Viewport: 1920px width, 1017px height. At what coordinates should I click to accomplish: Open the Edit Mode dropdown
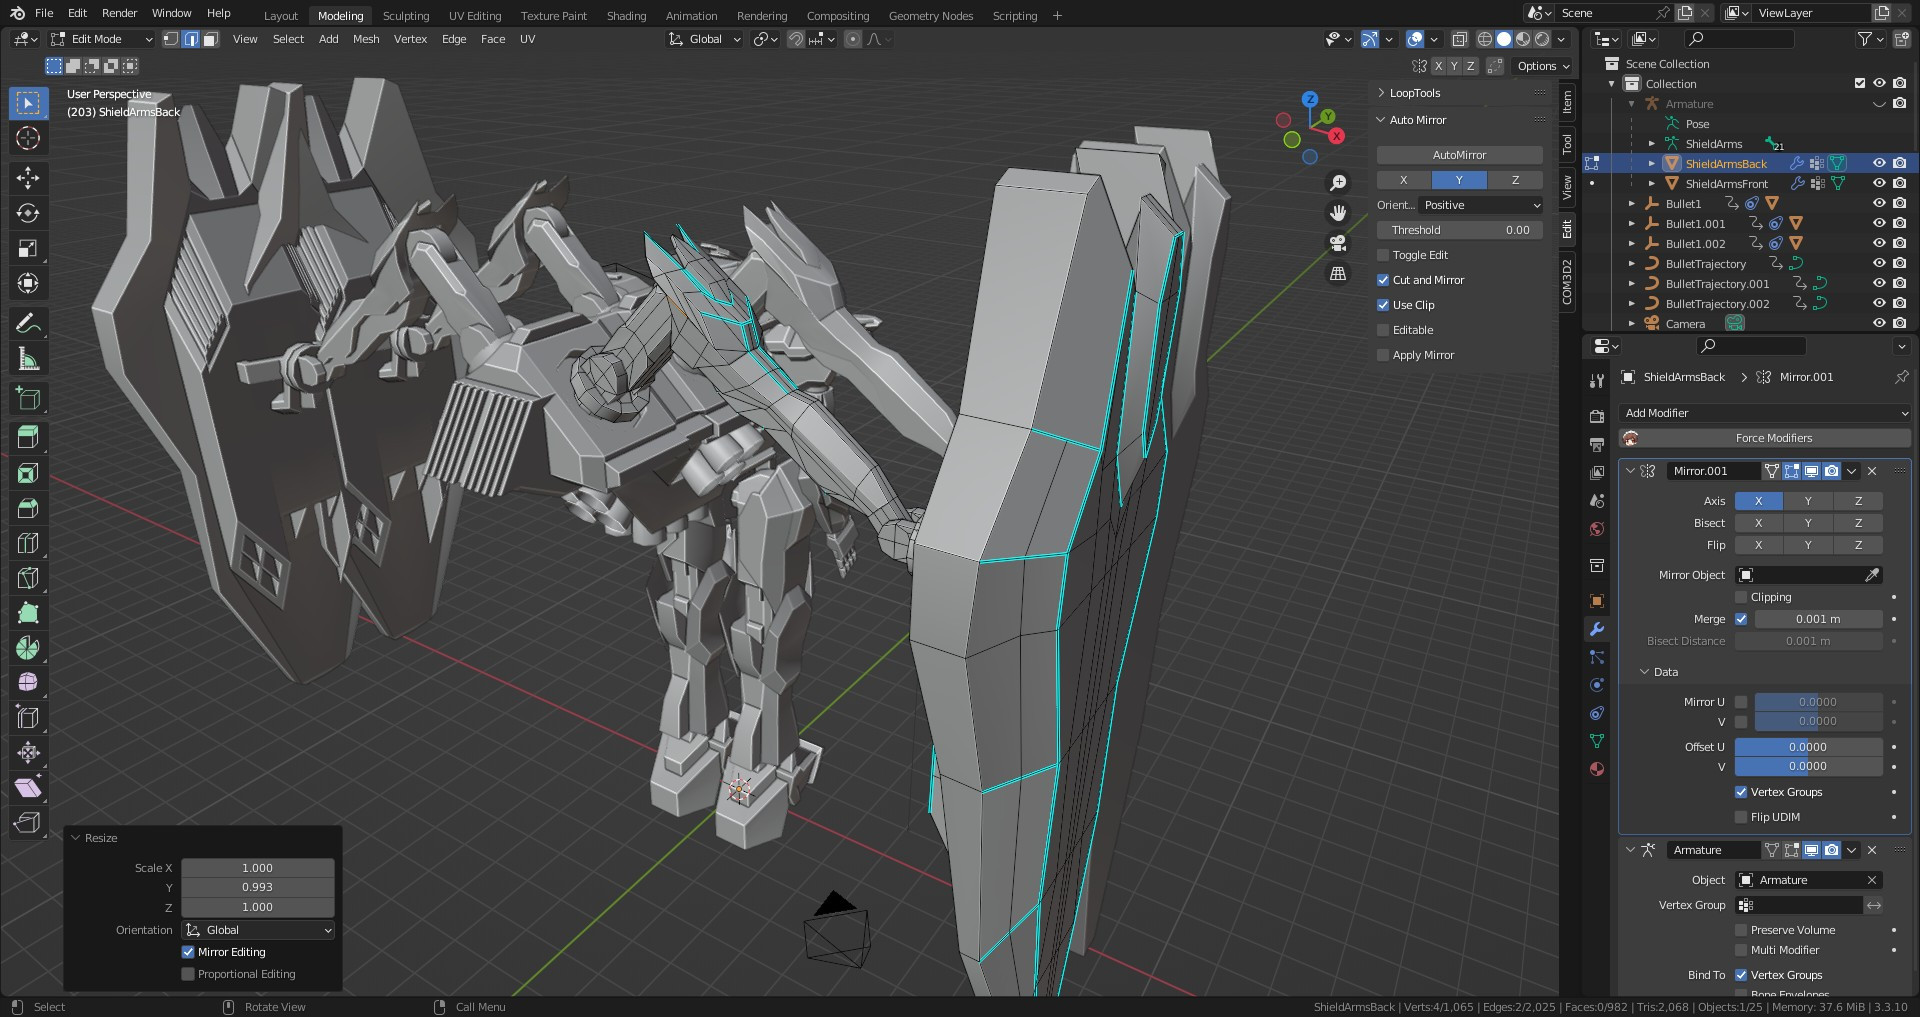tap(101, 39)
